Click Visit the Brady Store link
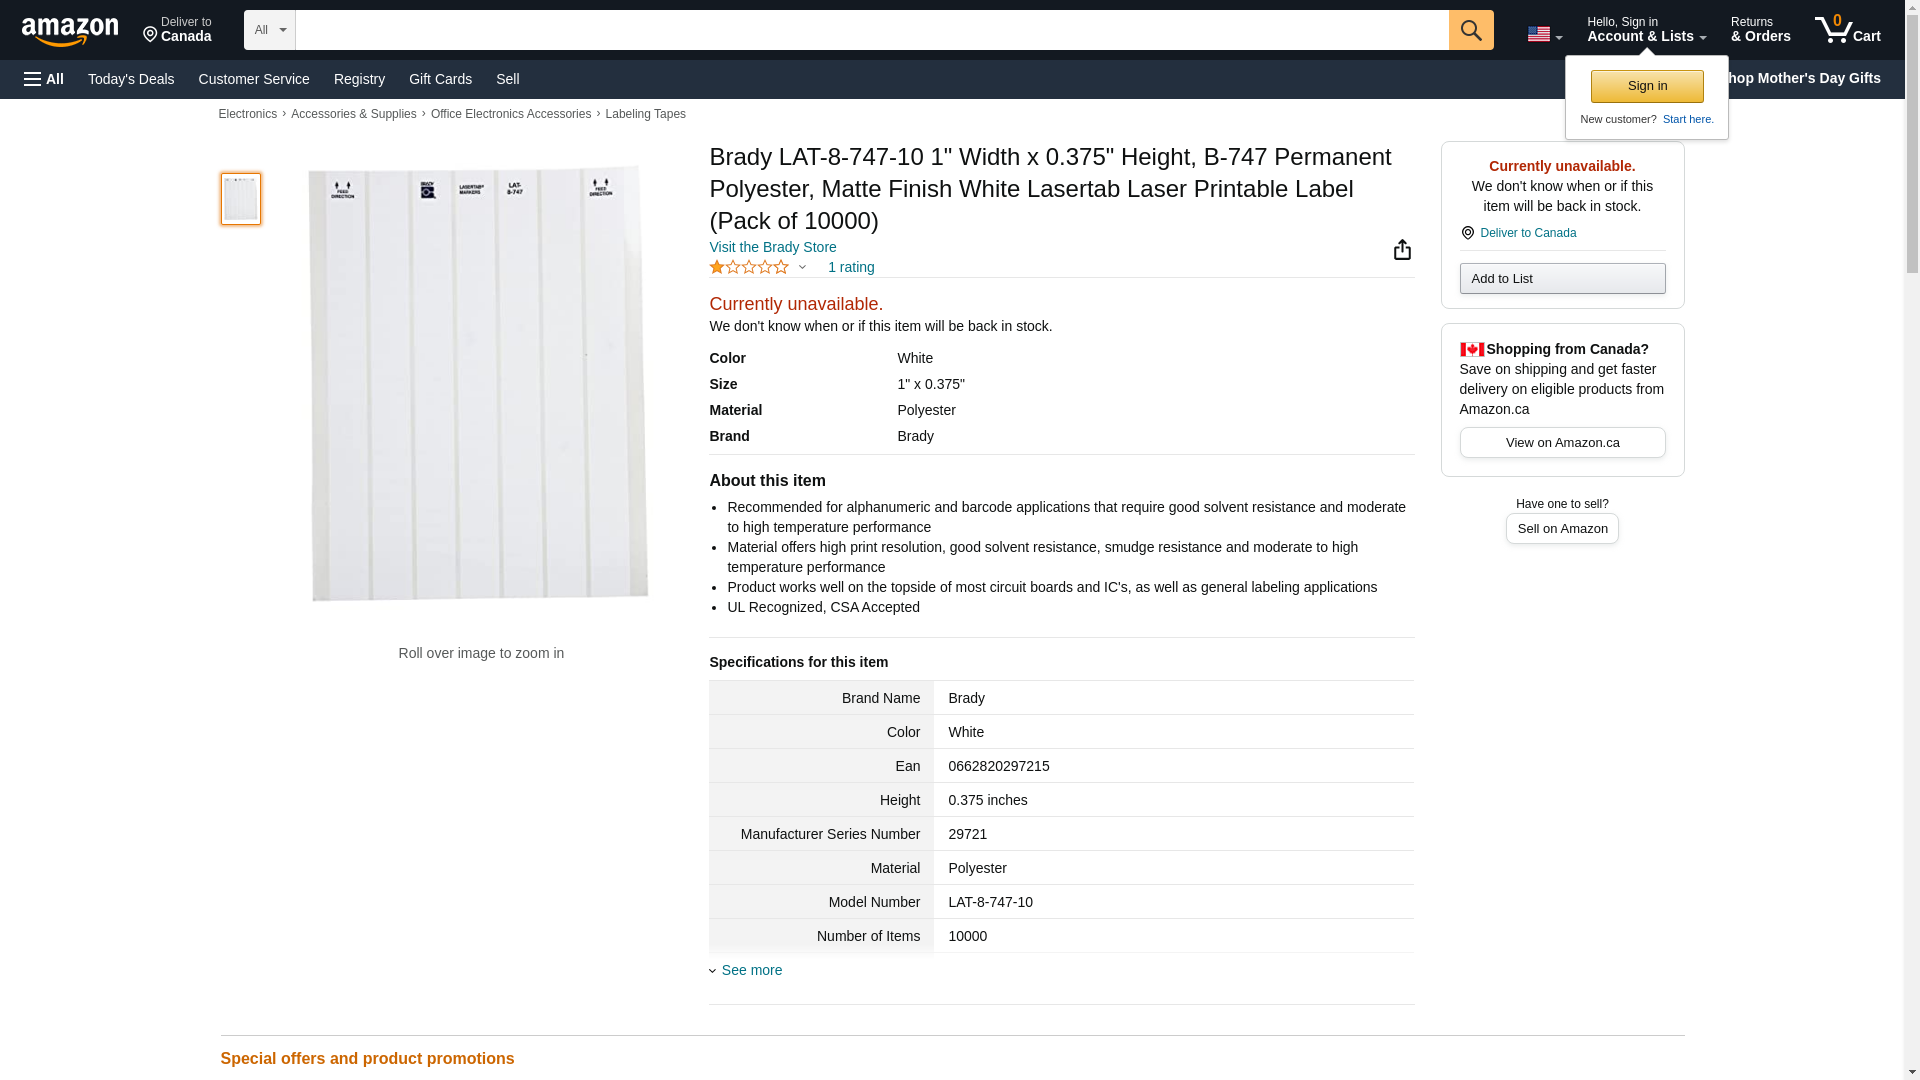 pos(772,247)
